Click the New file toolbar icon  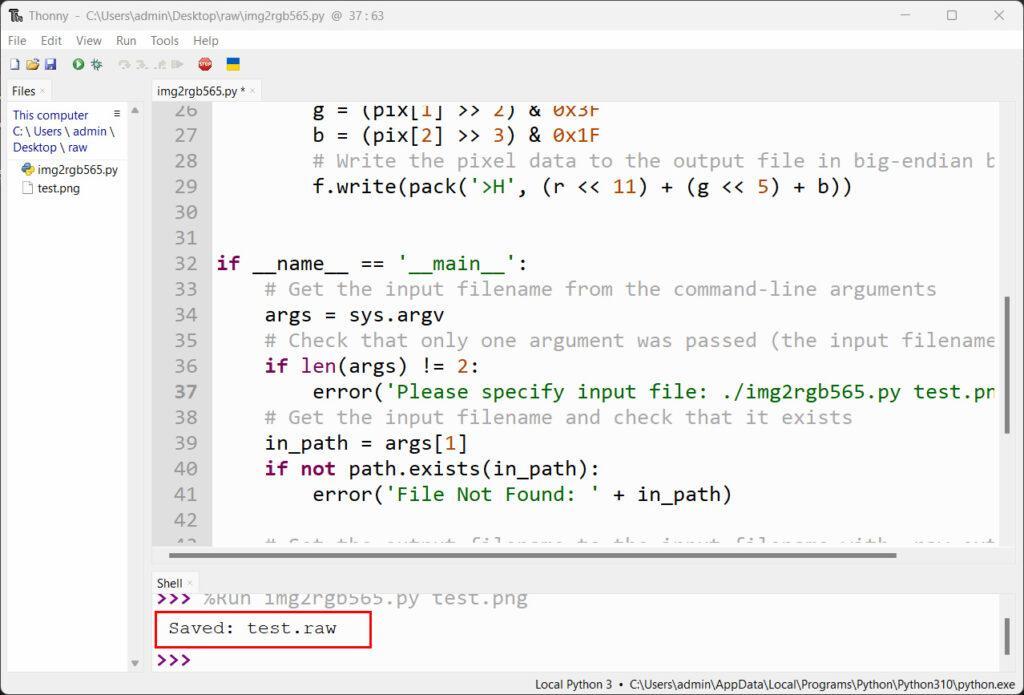15,64
